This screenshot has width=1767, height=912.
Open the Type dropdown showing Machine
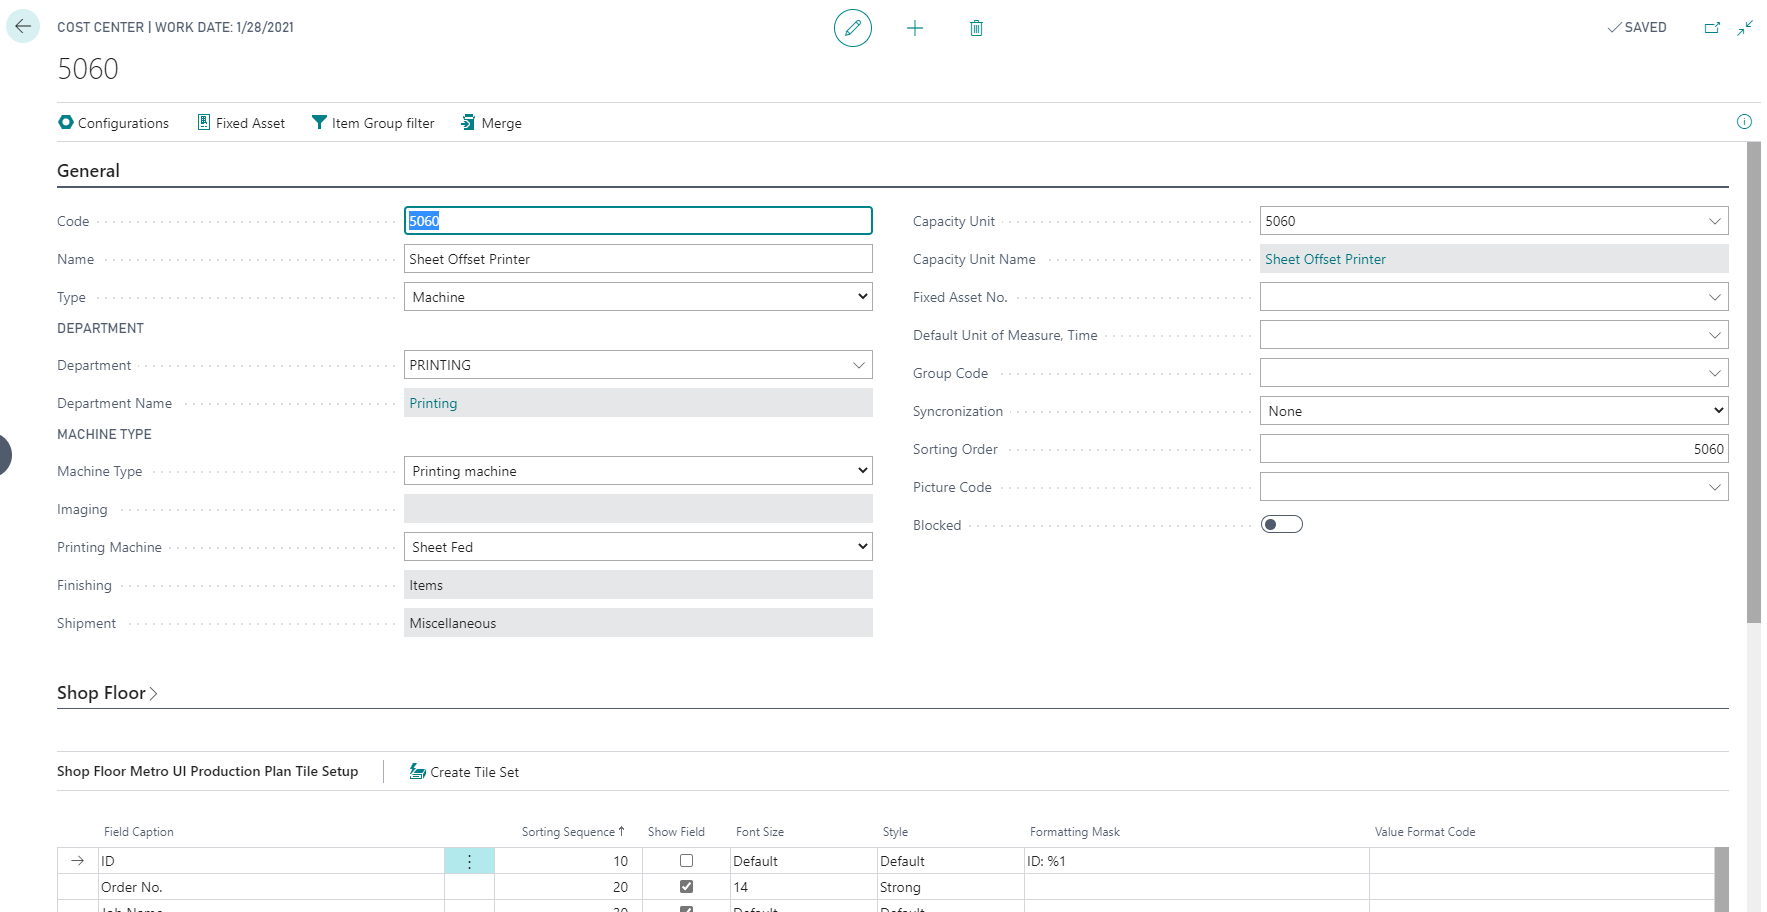638,297
